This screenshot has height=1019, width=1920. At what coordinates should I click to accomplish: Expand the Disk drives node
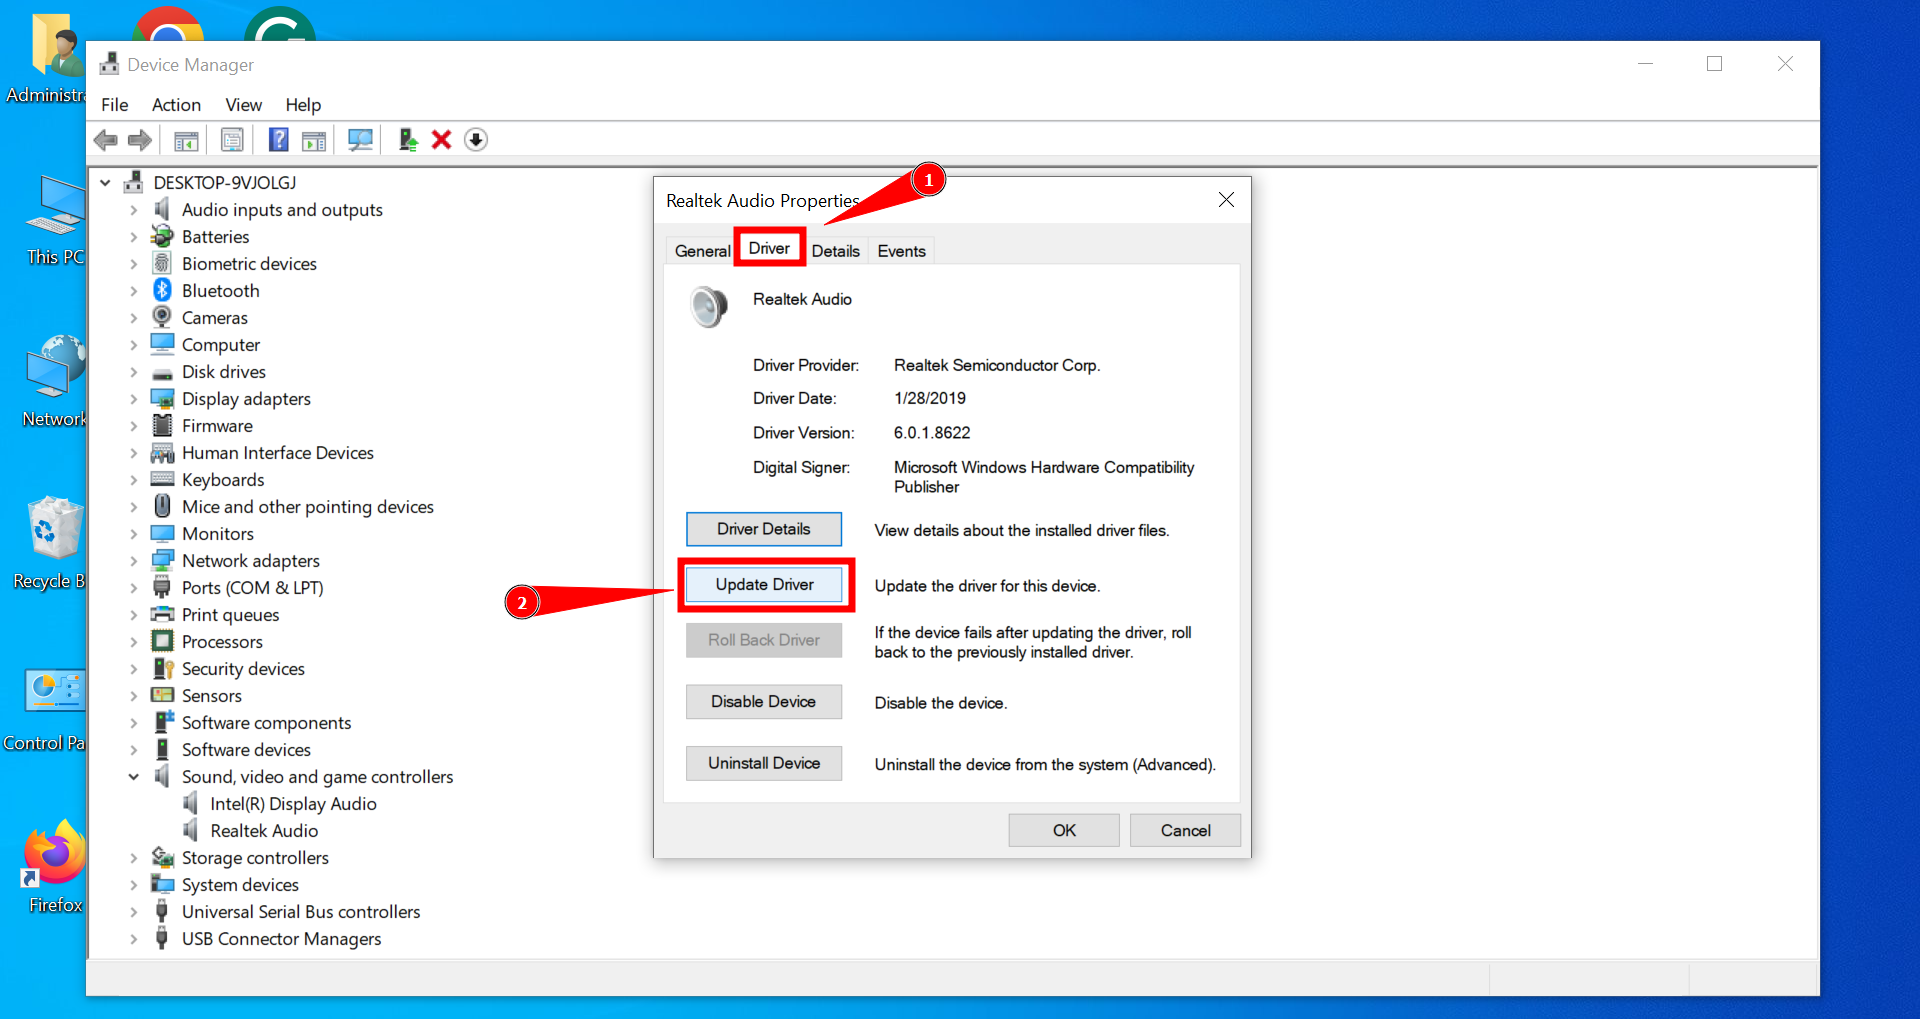[134, 372]
